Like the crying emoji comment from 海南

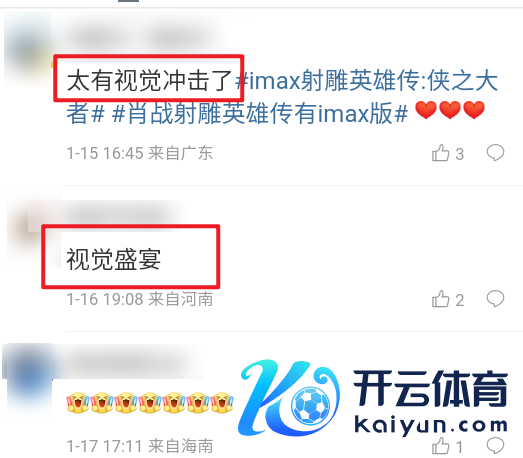(x=448, y=446)
